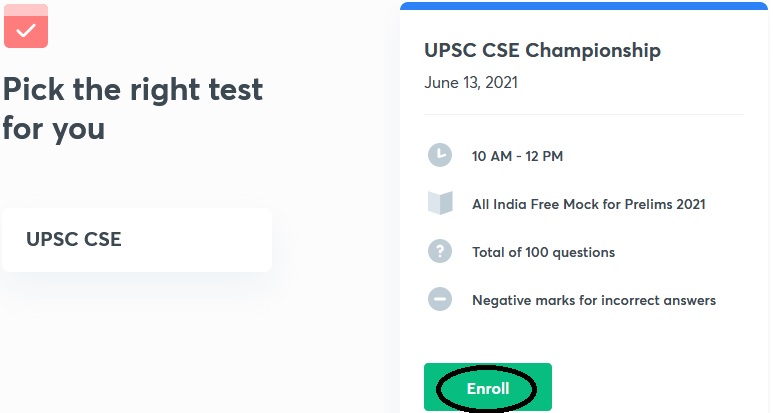Click the open book icon
Viewport: 773px width, 413px height.
point(440,203)
